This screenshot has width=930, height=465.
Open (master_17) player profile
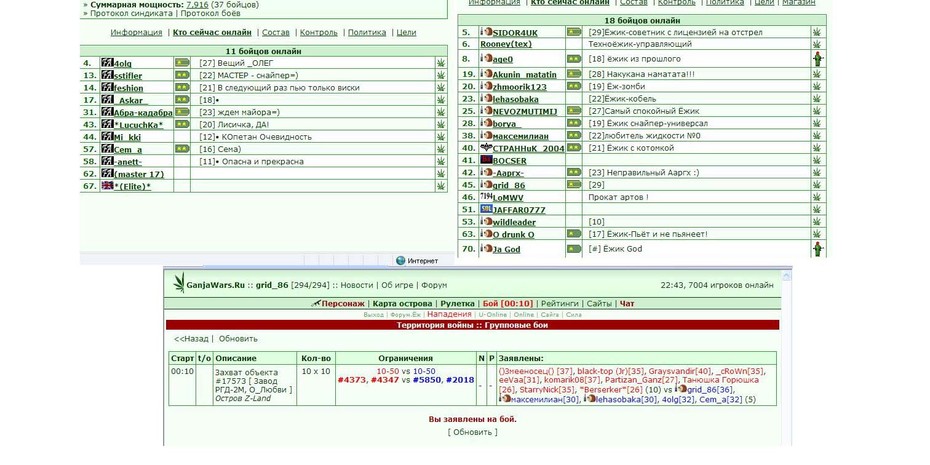tap(138, 174)
